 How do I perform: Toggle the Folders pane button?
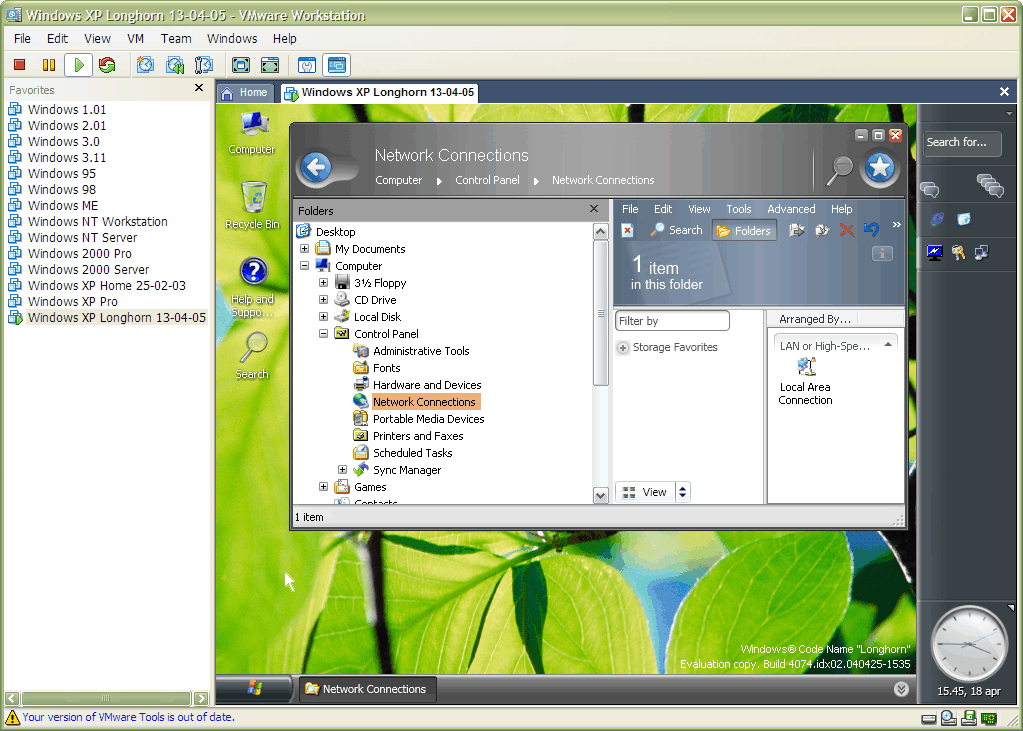[744, 230]
